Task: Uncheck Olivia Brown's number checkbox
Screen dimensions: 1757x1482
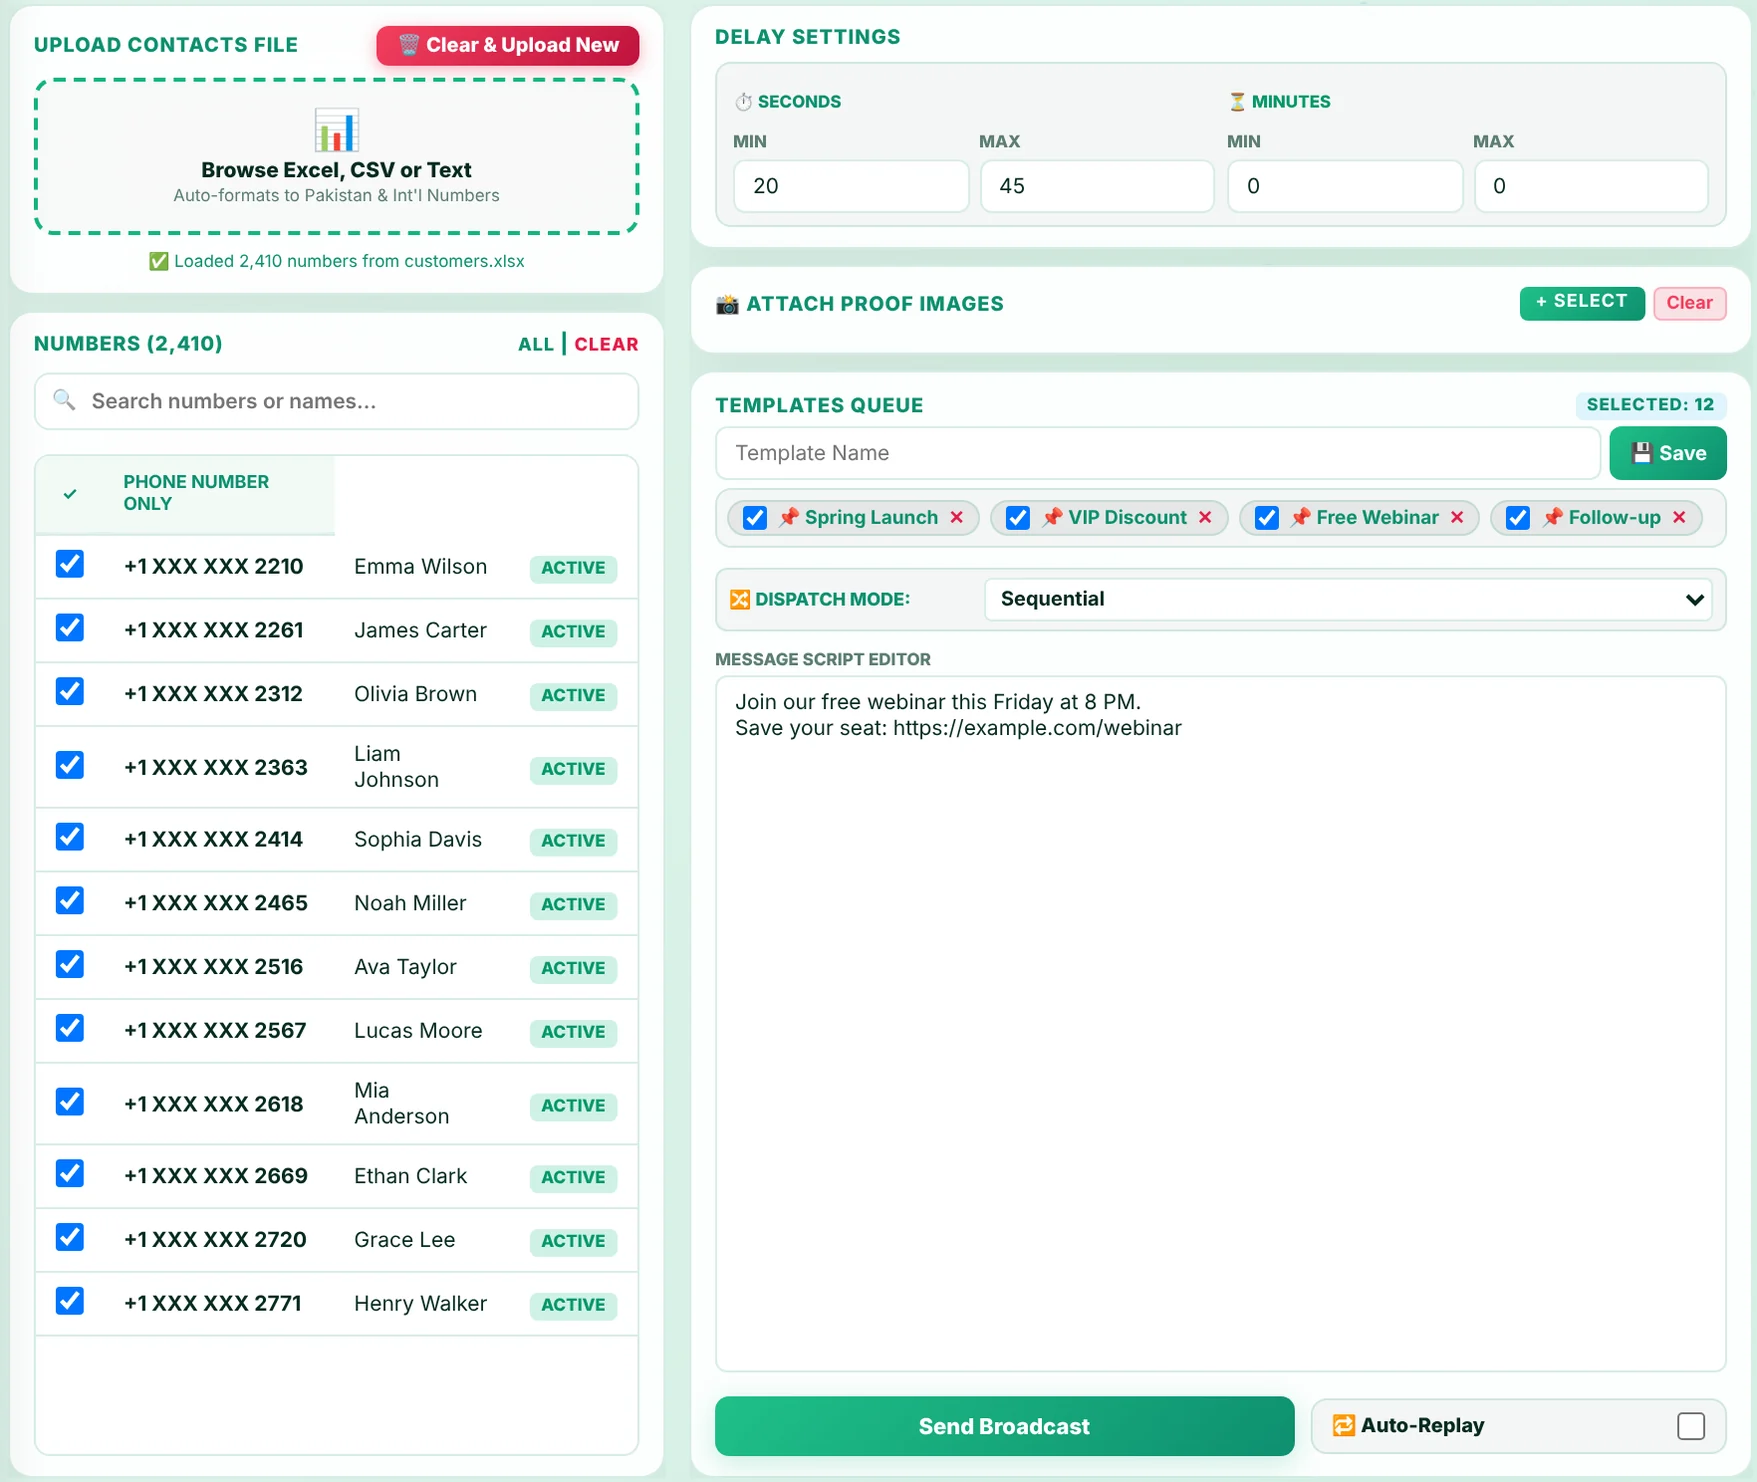Action: [70, 692]
